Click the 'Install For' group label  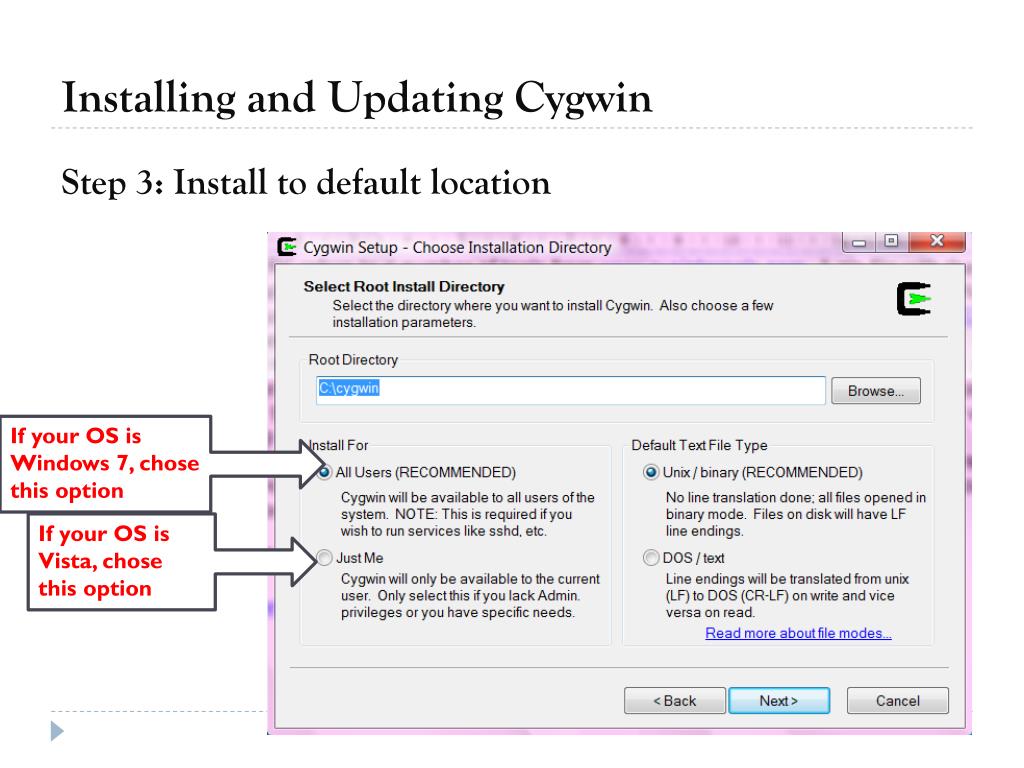pyautogui.click(x=338, y=445)
